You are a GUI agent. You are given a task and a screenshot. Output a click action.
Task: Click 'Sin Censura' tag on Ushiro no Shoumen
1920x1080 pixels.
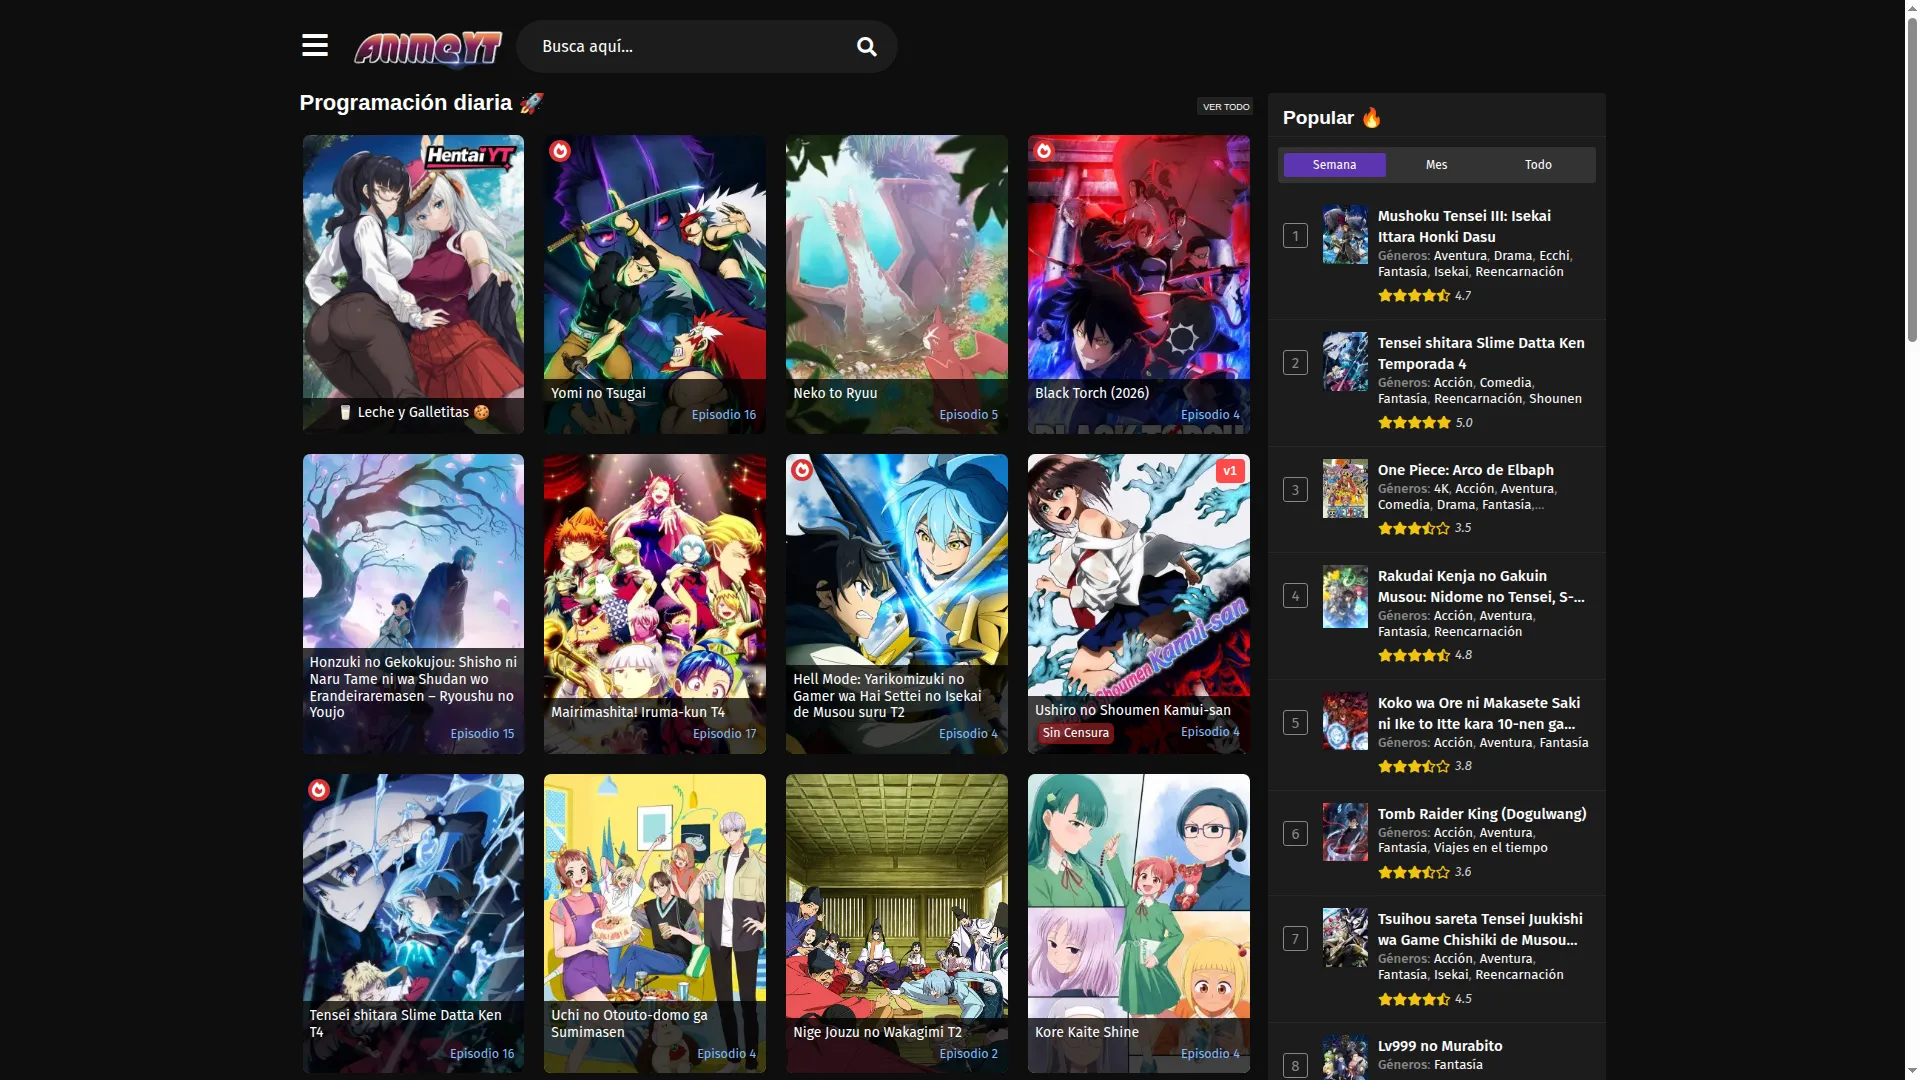(1075, 733)
